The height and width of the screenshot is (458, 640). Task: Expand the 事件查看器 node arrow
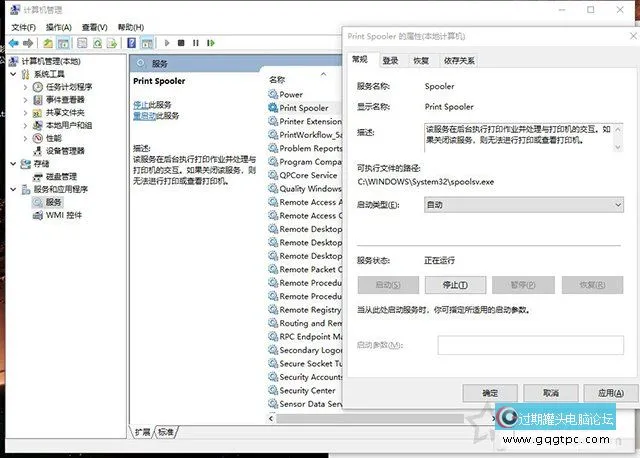point(25,100)
